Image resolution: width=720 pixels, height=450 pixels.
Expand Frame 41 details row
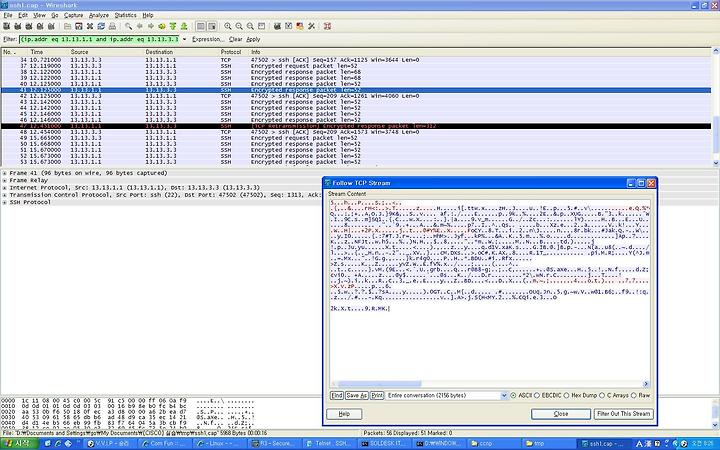[4, 173]
